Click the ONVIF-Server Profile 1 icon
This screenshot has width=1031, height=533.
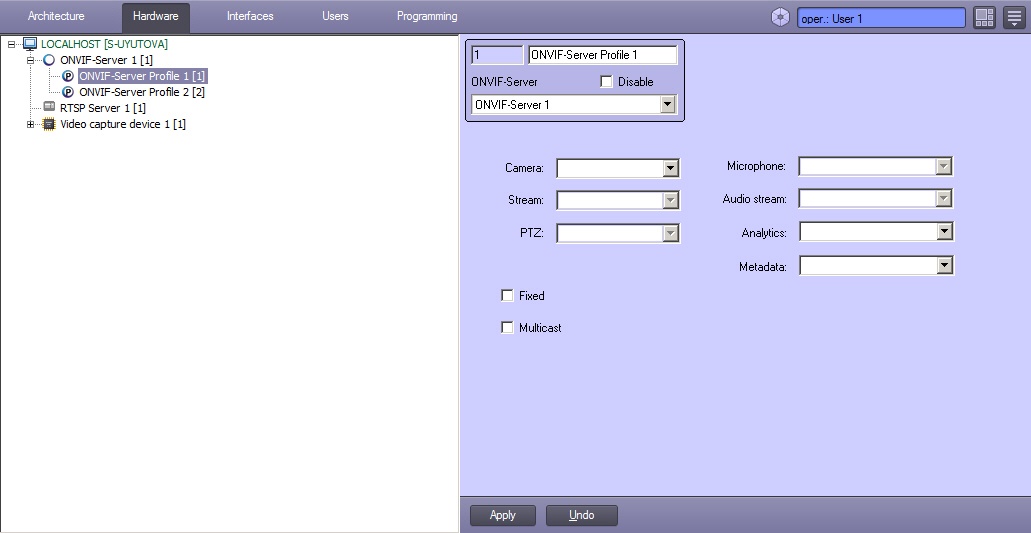coord(68,76)
